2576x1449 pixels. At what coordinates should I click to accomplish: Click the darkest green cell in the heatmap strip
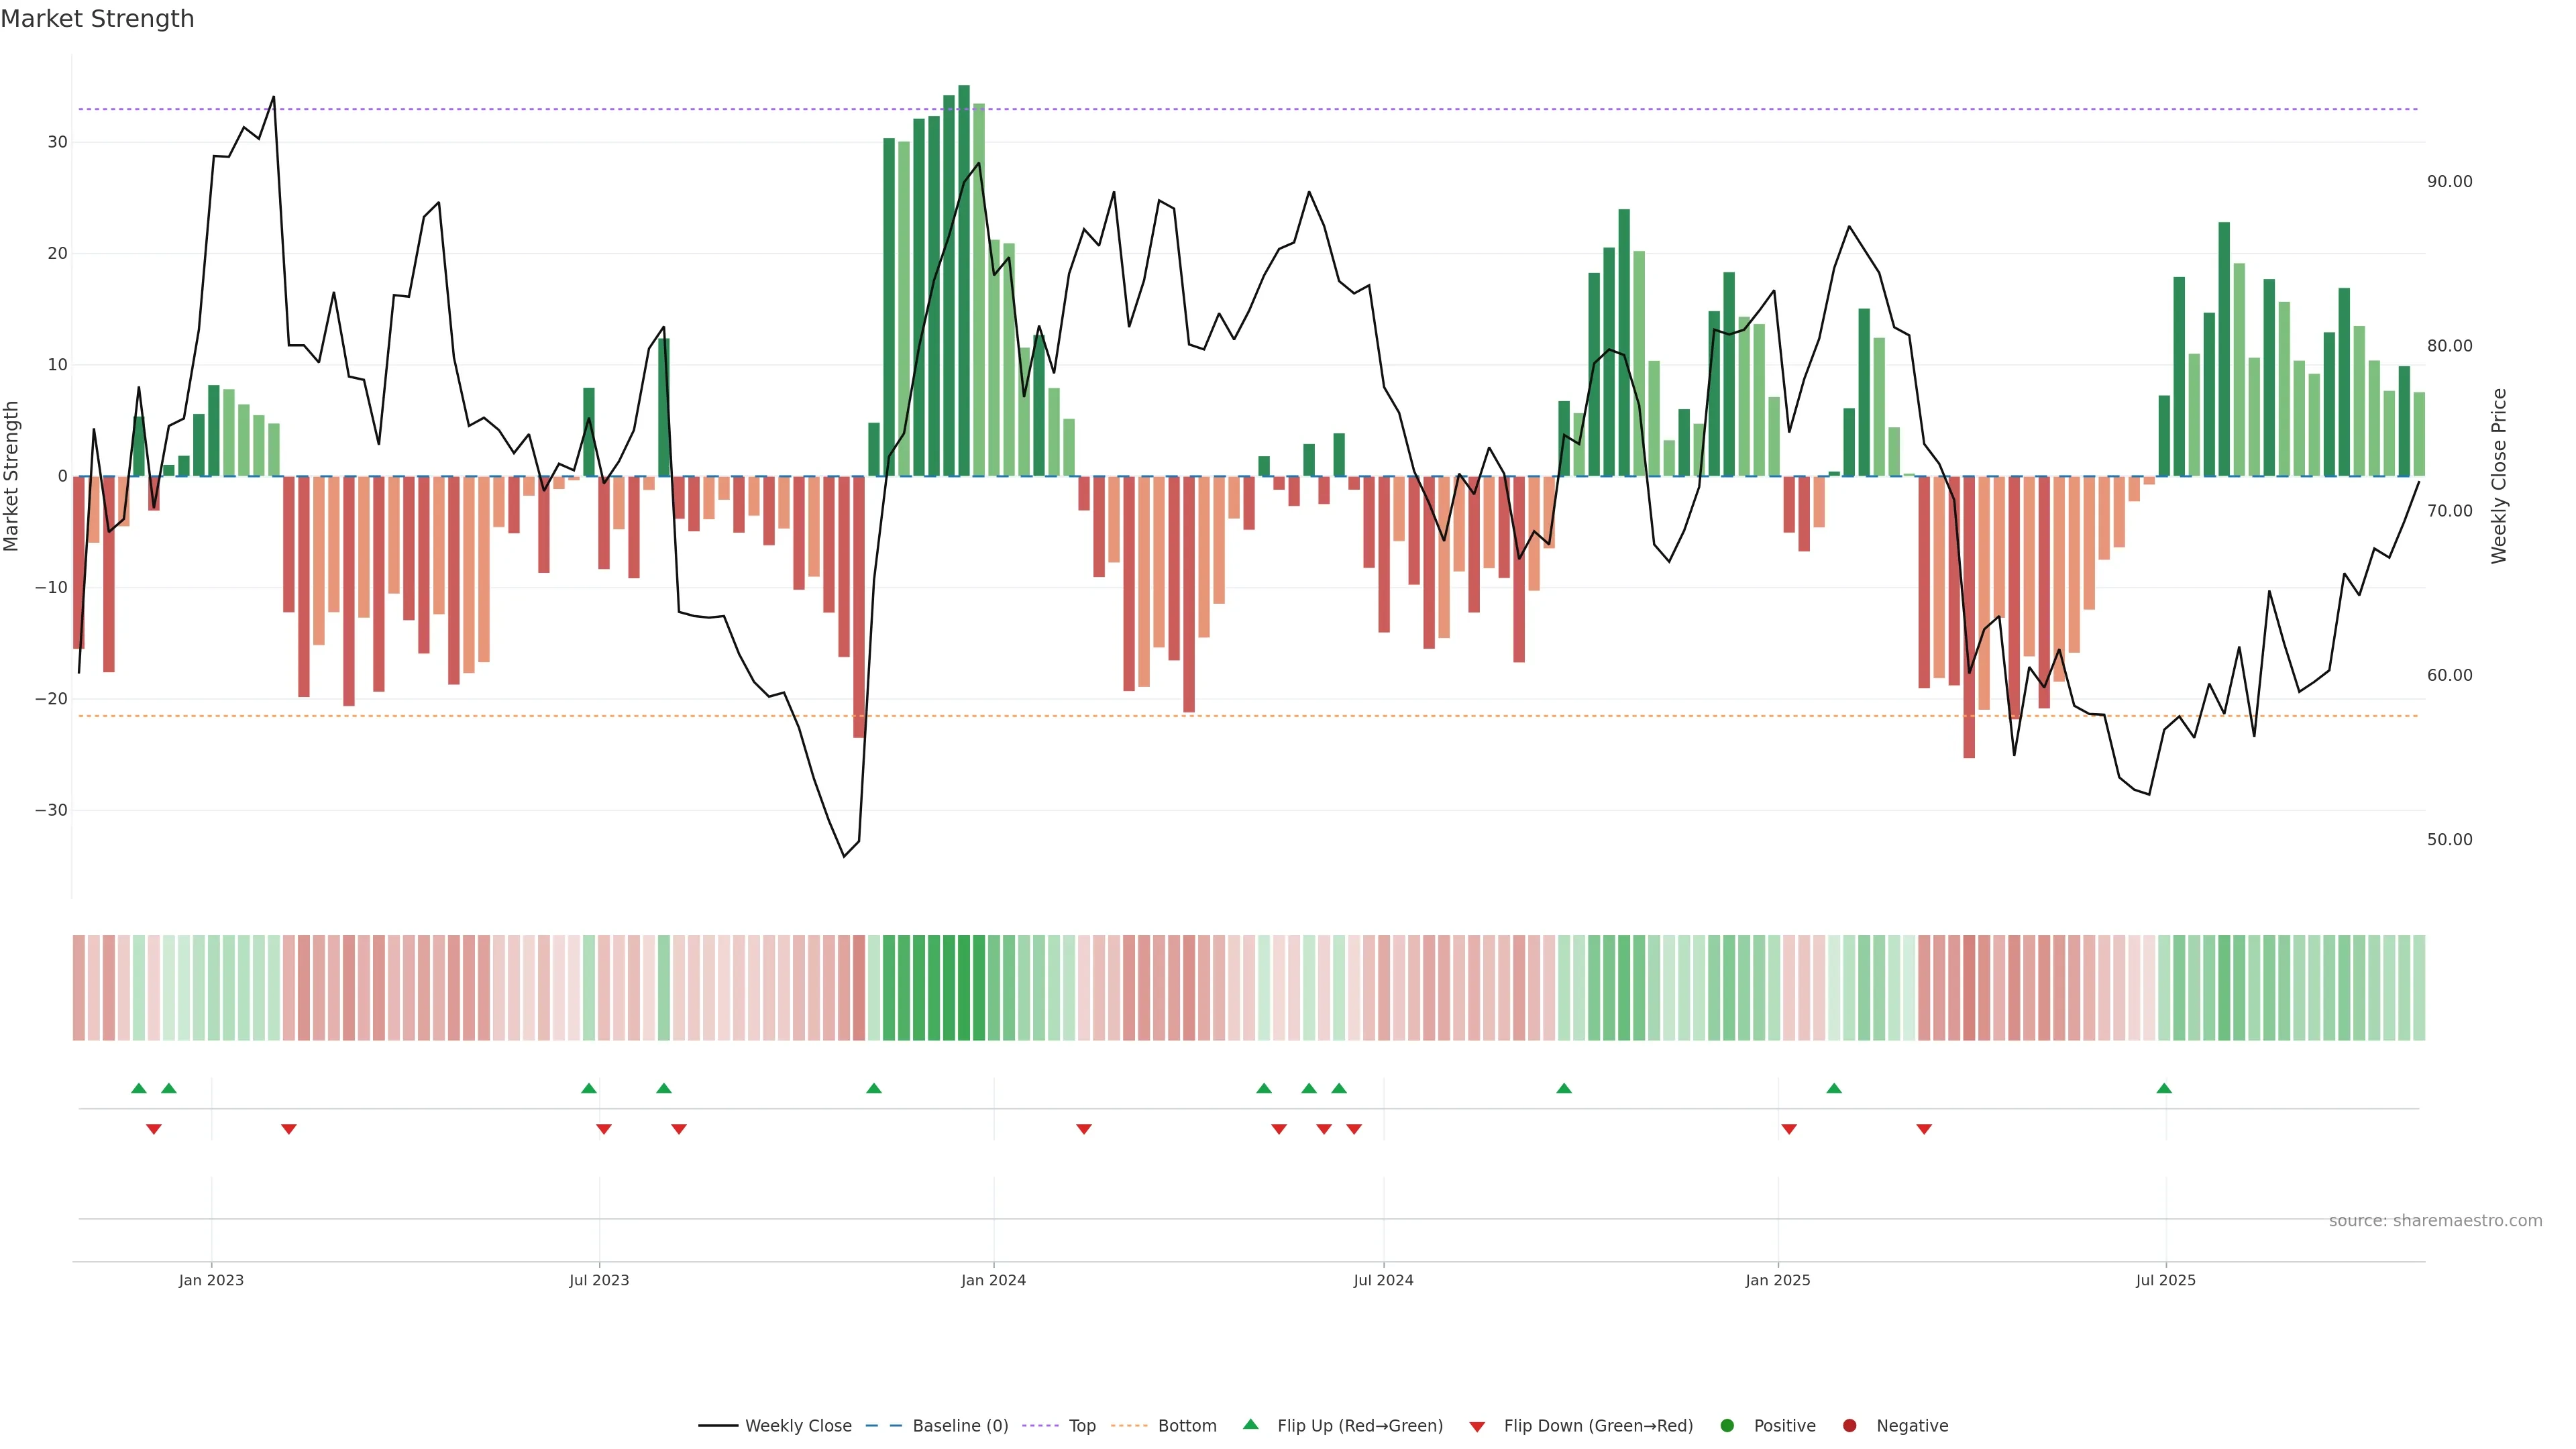coord(964,987)
